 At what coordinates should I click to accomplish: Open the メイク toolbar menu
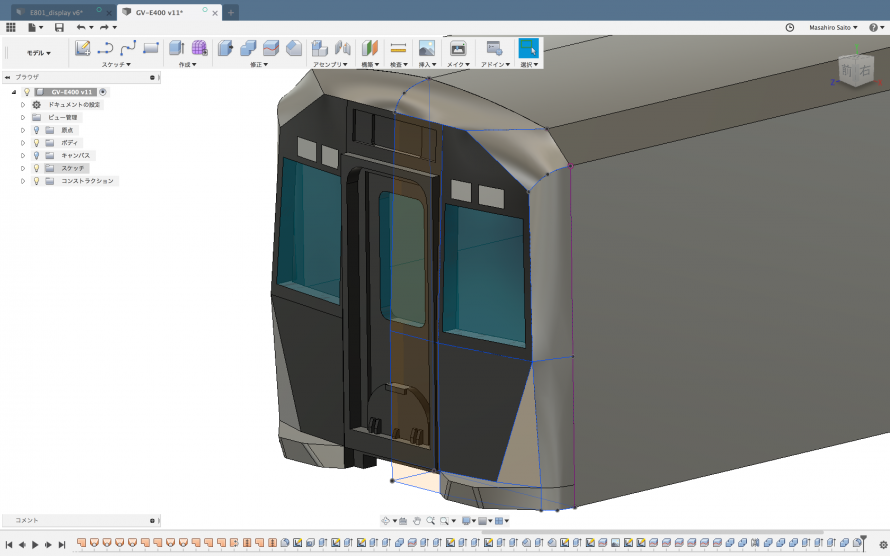click(x=458, y=65)
